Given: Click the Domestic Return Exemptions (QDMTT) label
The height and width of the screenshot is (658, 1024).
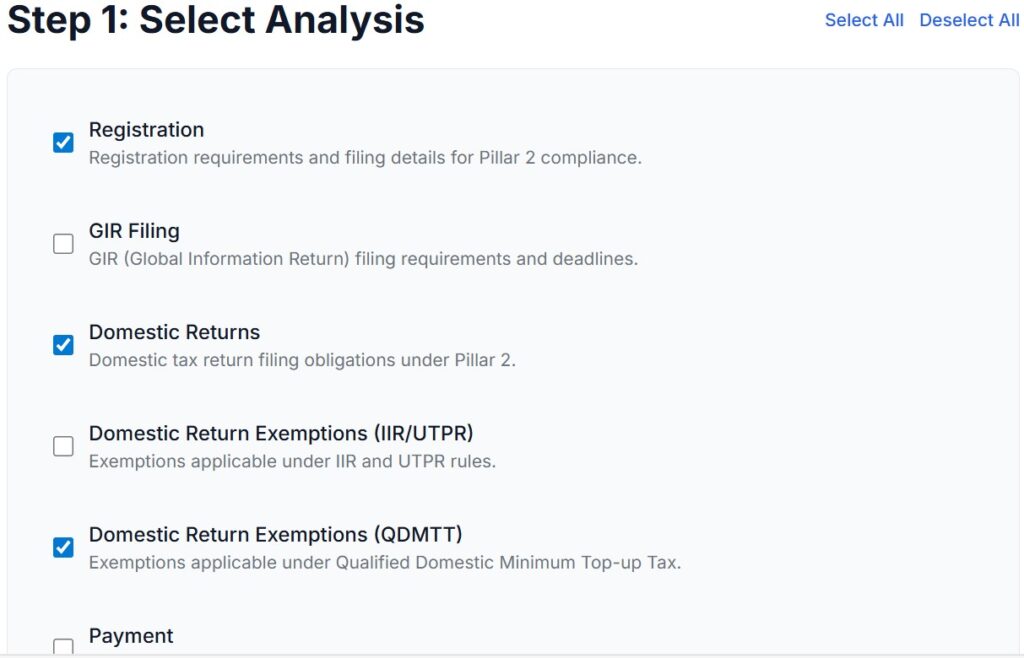Looking at the screenshot, I should pos(275,534).
